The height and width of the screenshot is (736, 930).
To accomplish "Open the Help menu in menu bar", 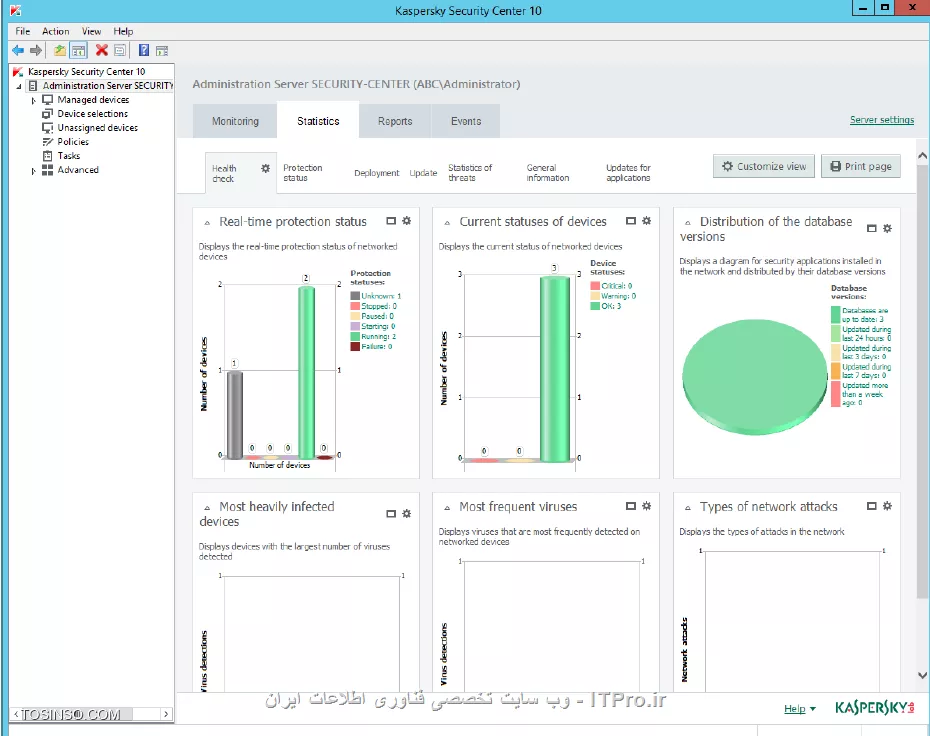I will point(123,31).
